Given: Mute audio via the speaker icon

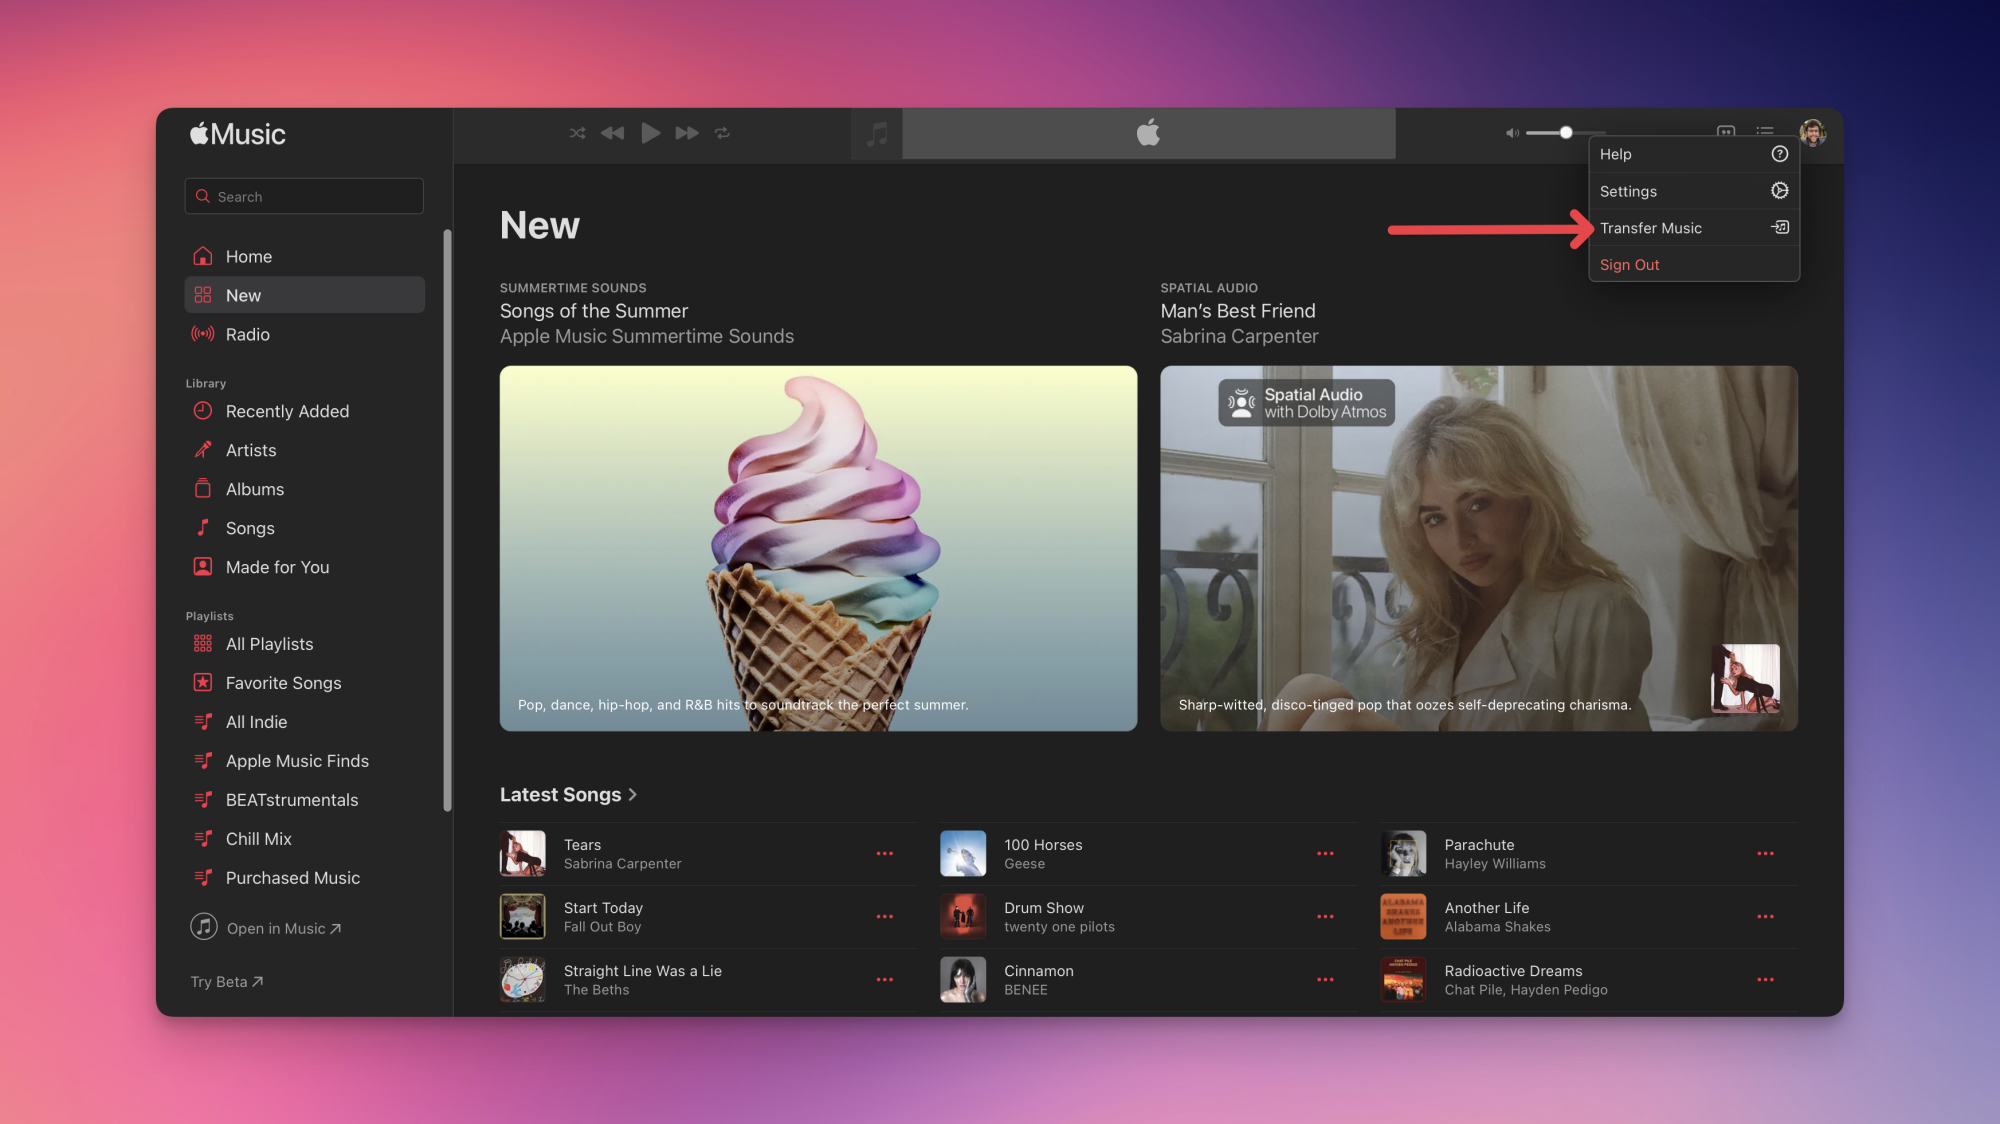Looking at the screenshot, I should coord(1512,133).
